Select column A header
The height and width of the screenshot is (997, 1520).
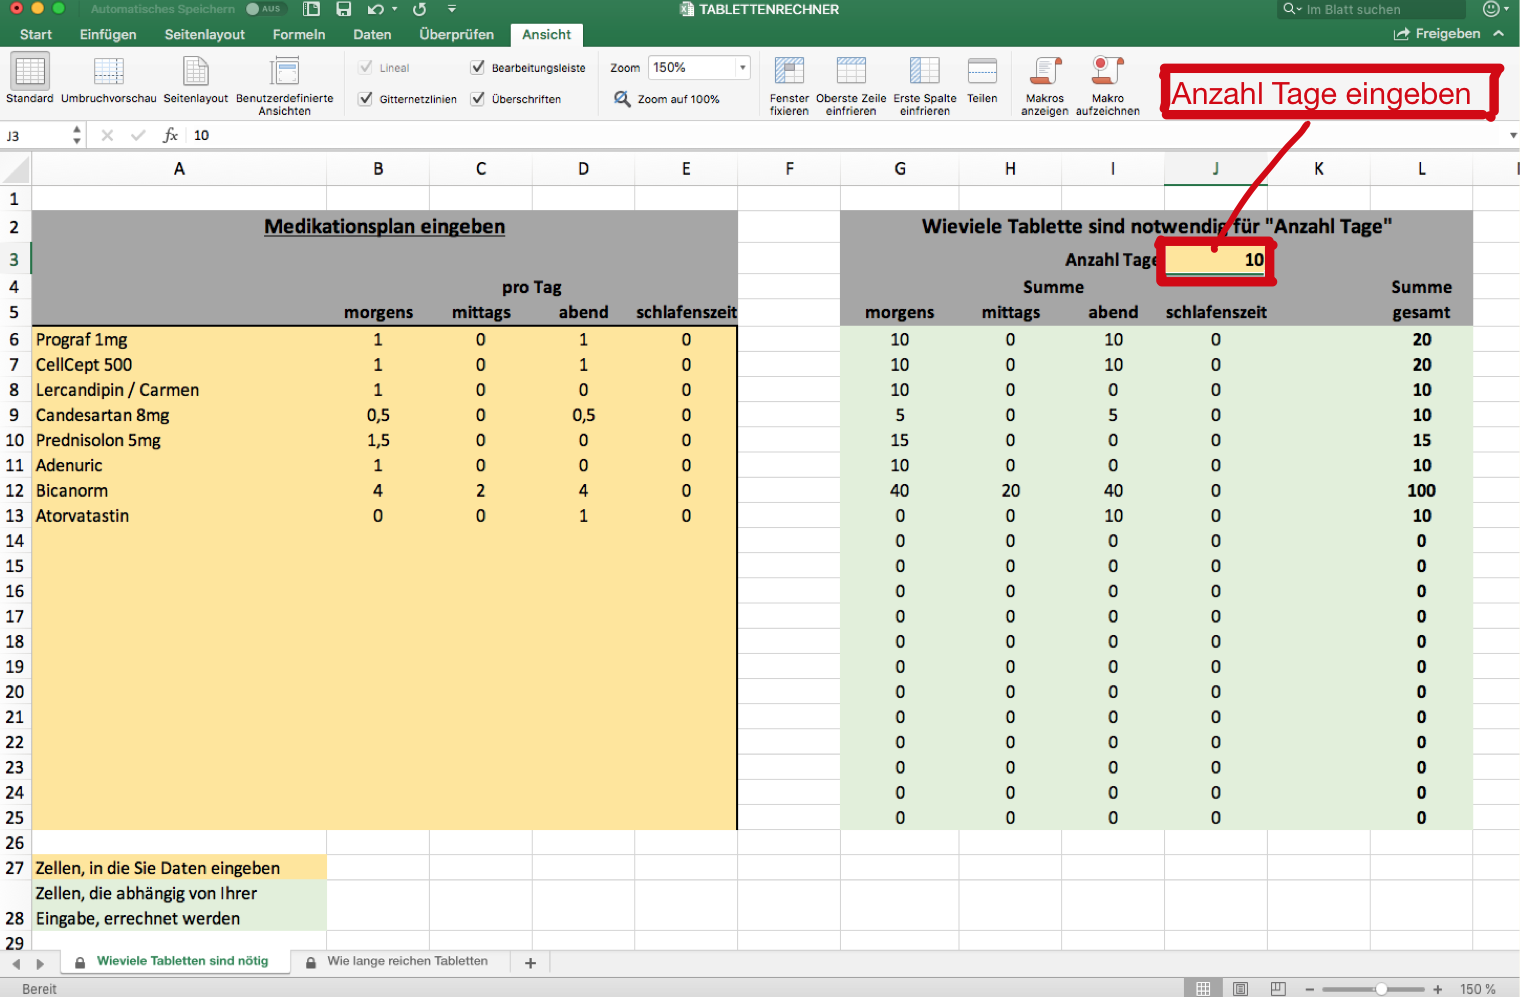point(179,169)
